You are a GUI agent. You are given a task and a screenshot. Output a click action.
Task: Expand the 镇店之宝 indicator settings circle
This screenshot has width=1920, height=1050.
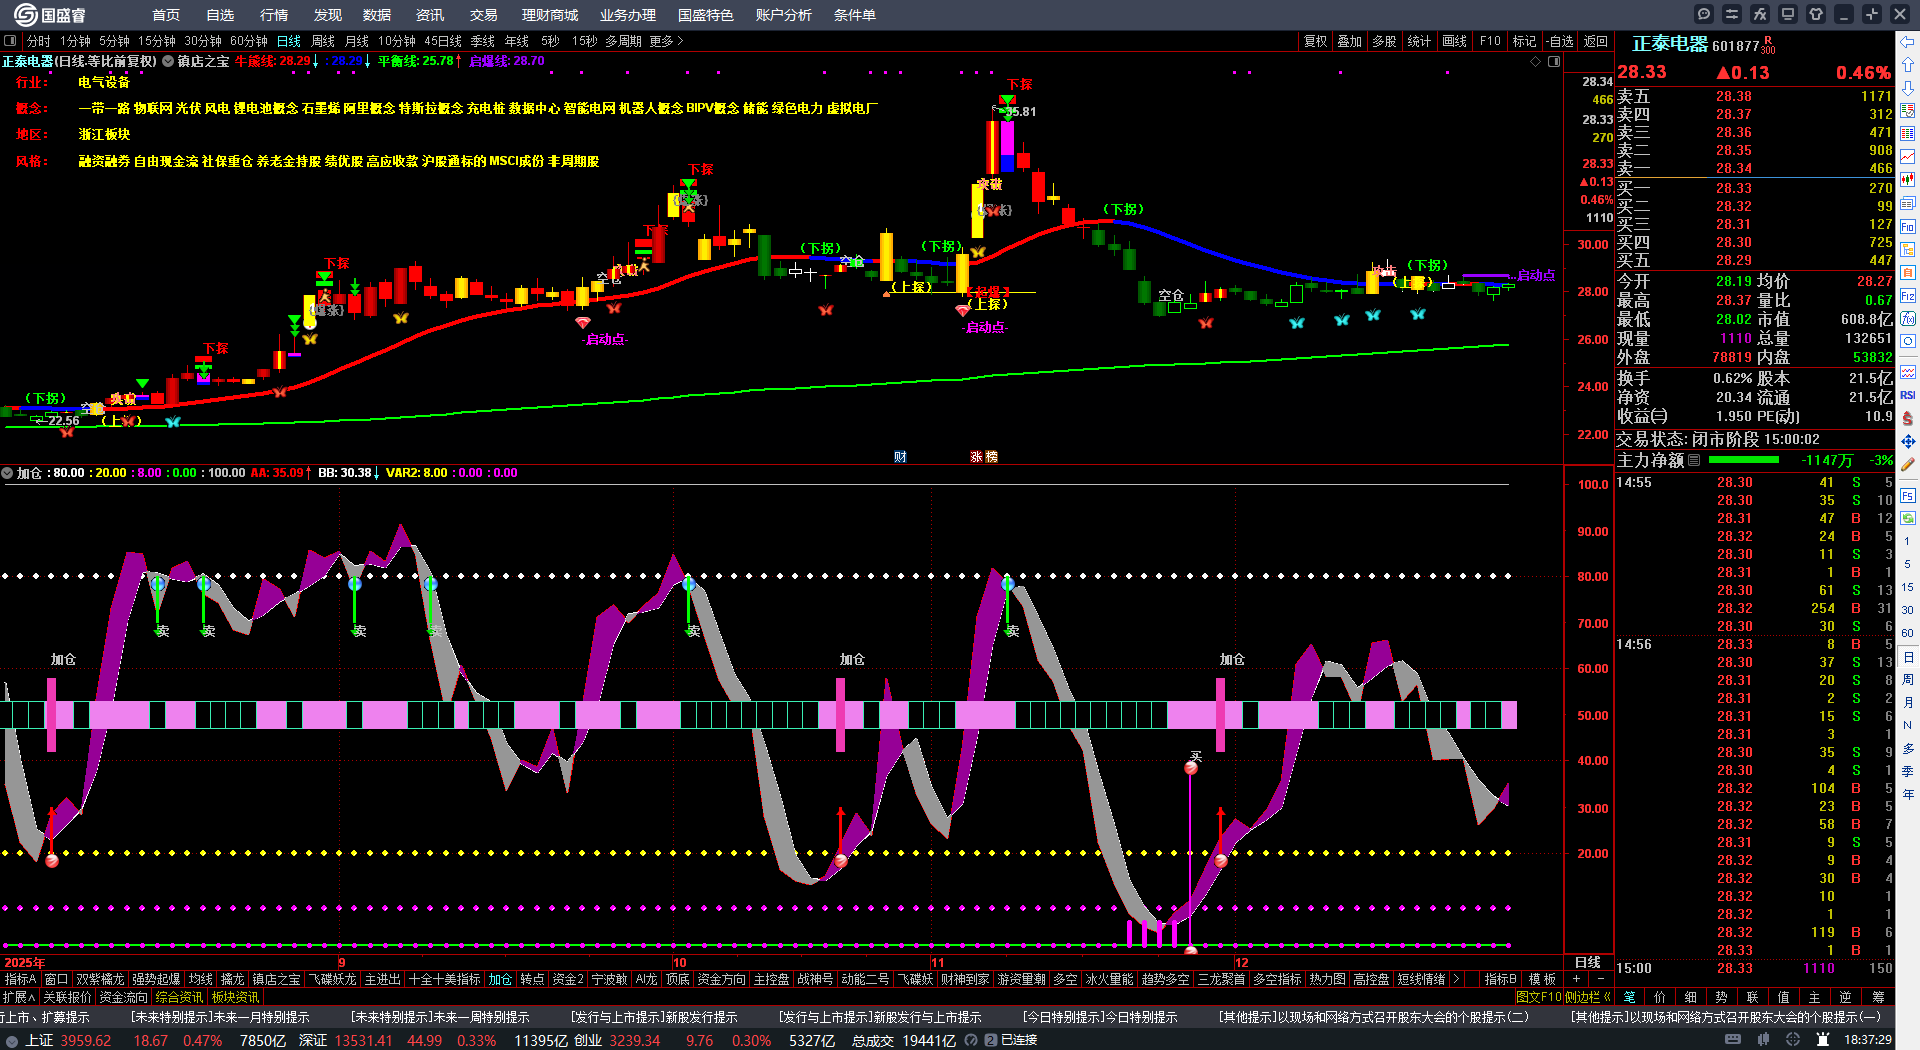(168, 61)
